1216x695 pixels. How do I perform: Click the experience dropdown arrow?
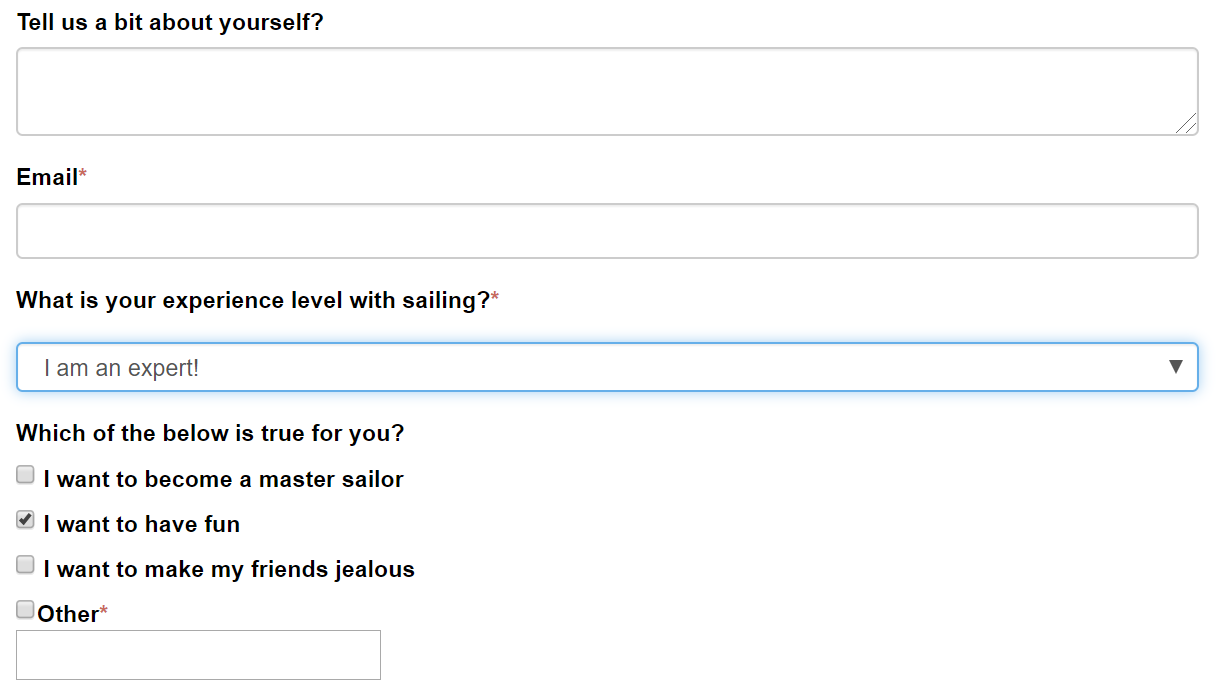tap(1176, 367)
